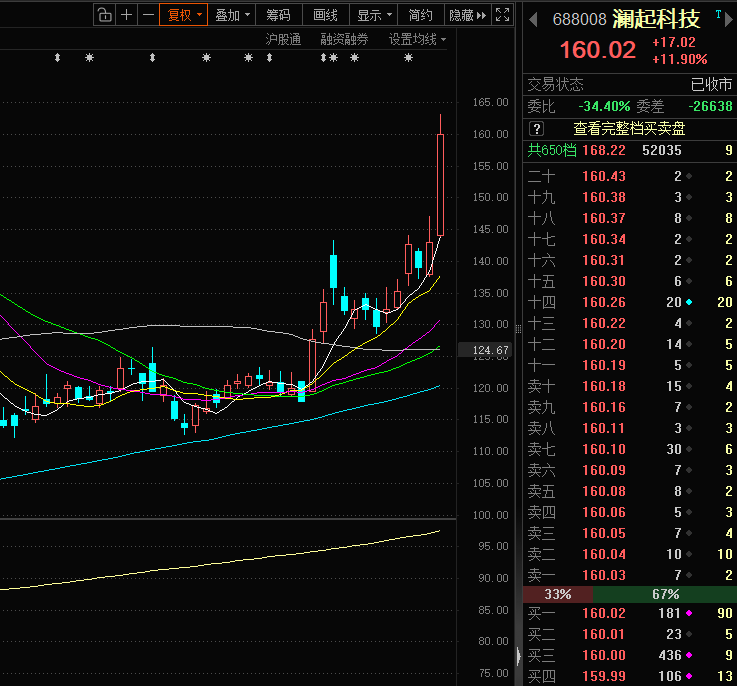Toggle the 融资融券 indicator
Viewport: 737px width, 686px height.
coord(344,39)
